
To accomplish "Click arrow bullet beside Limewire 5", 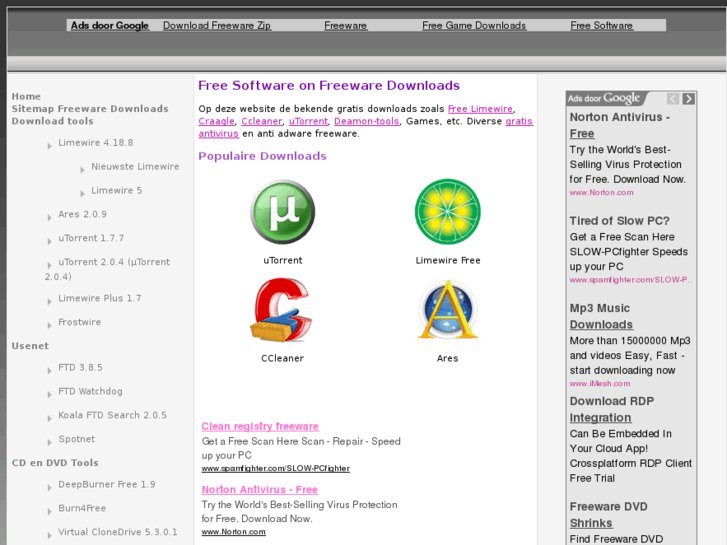I will (82, 194).
